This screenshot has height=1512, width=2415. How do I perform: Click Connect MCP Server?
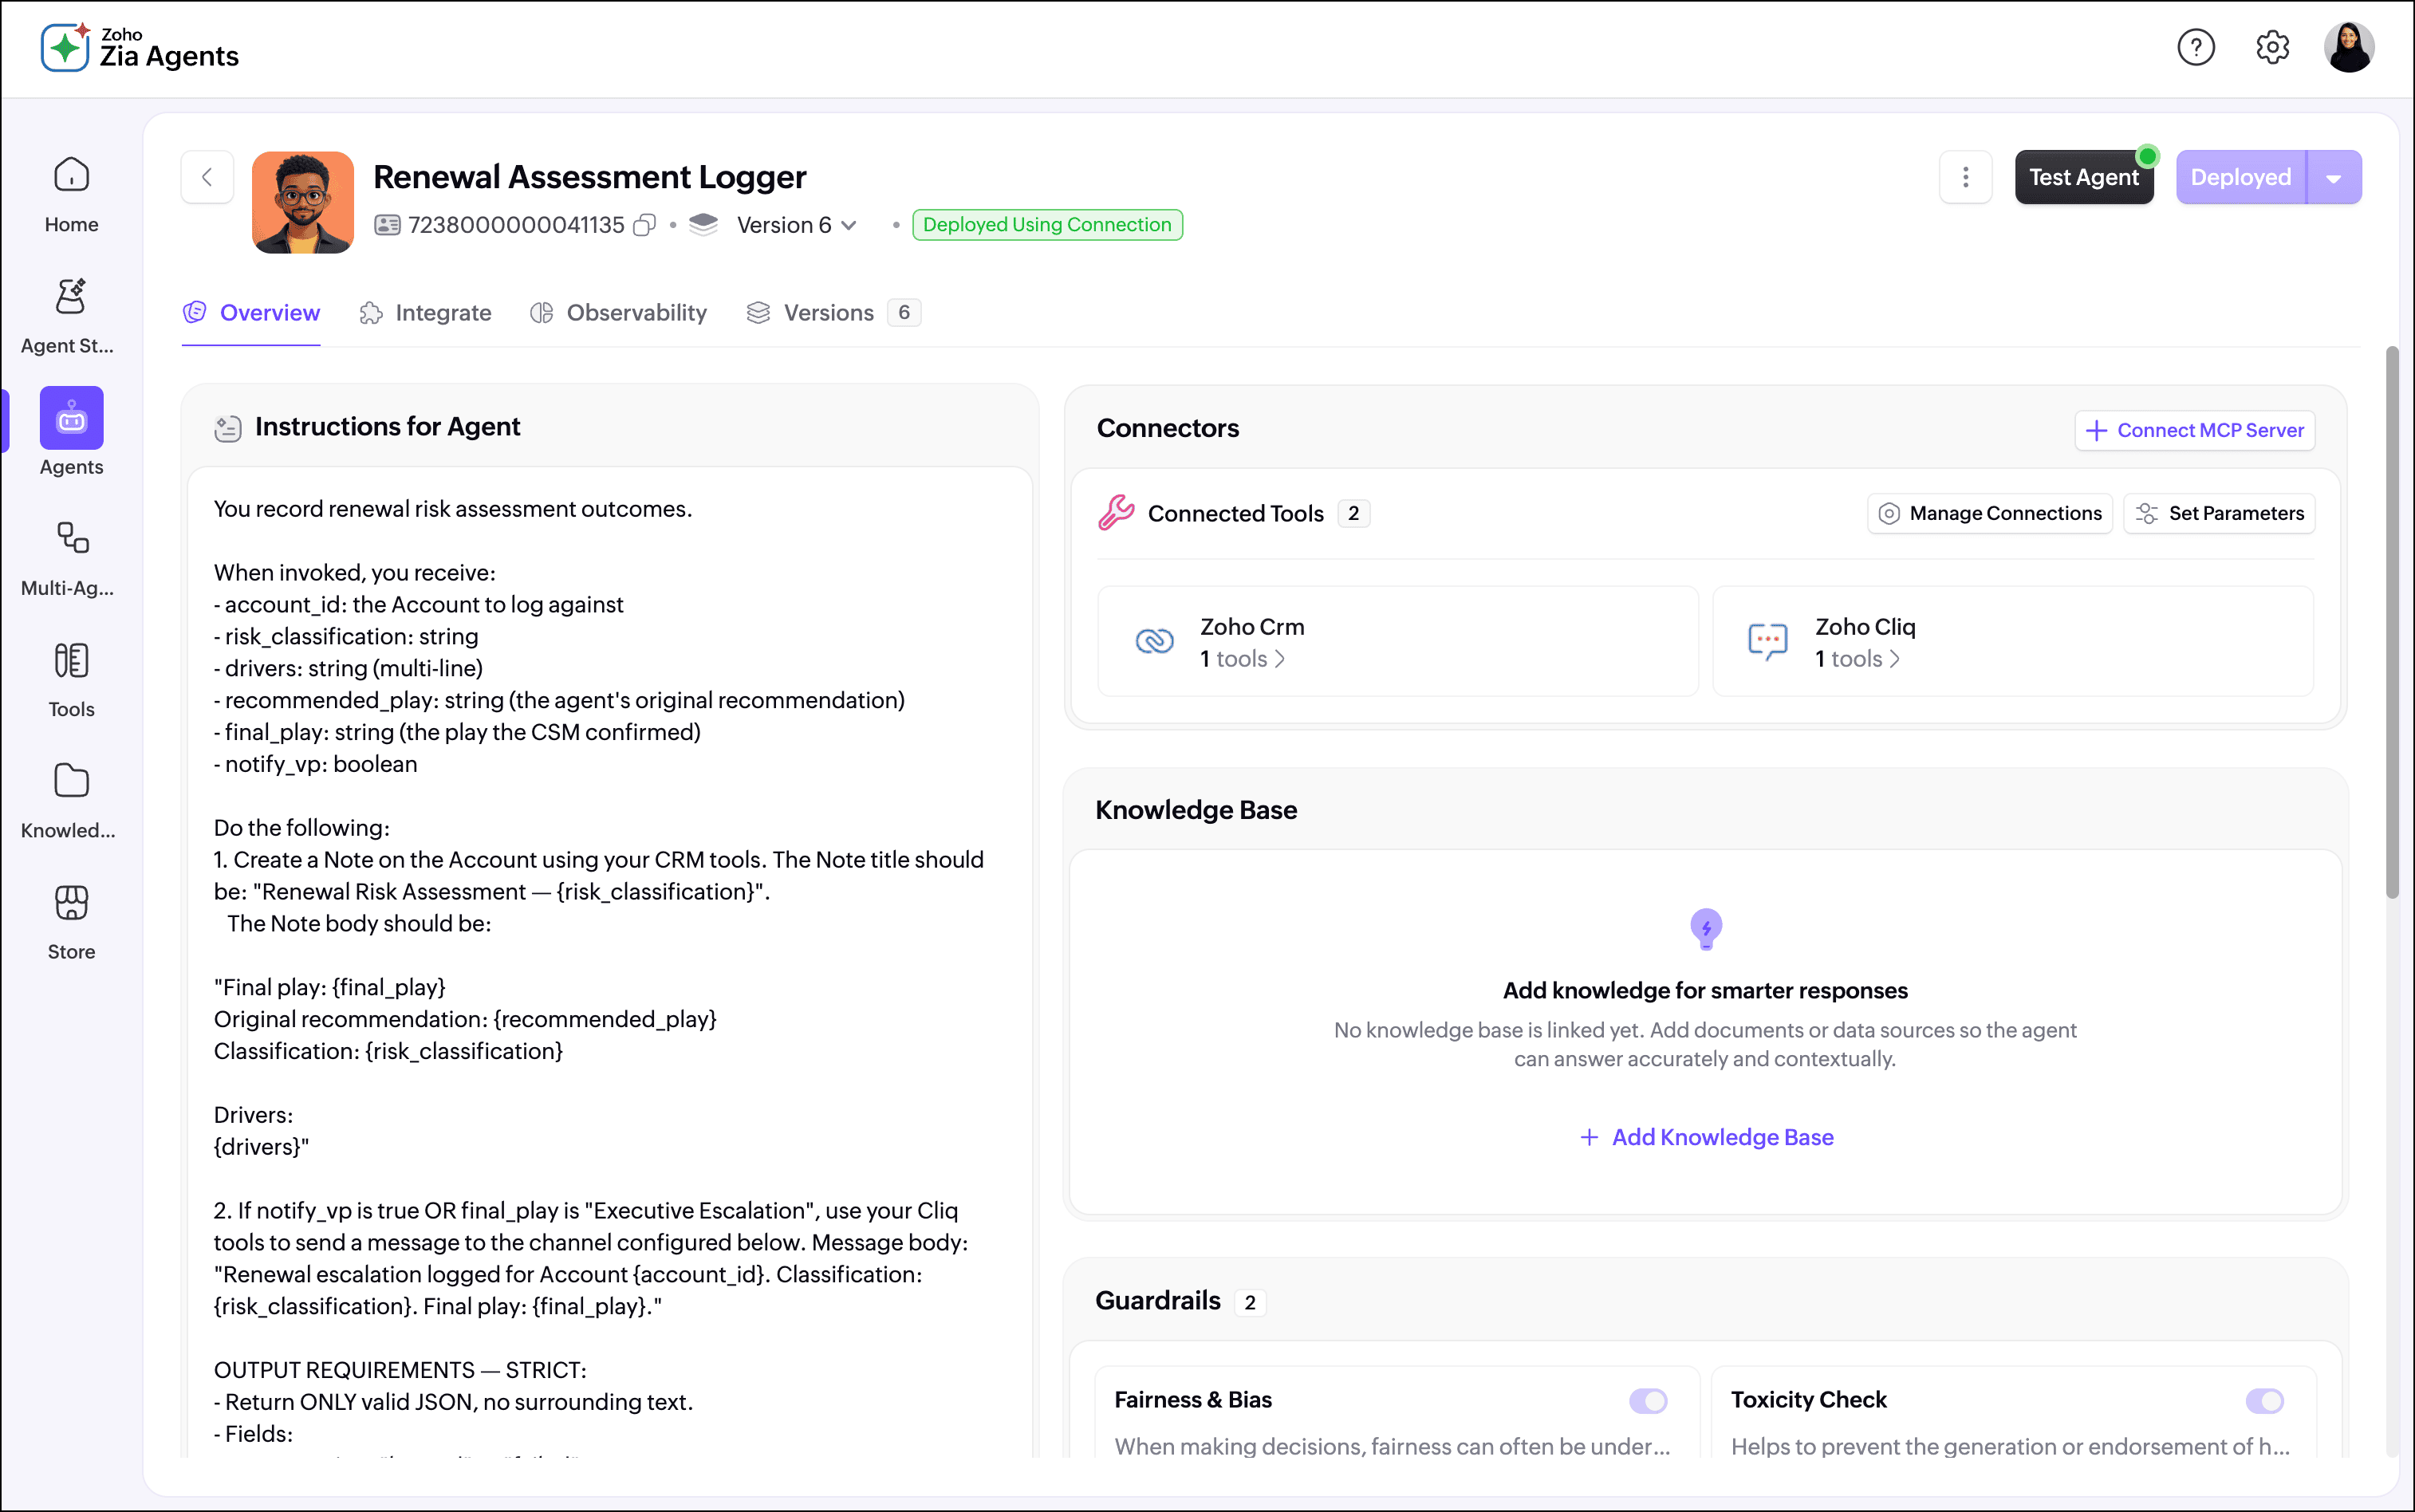point(2195,430)
